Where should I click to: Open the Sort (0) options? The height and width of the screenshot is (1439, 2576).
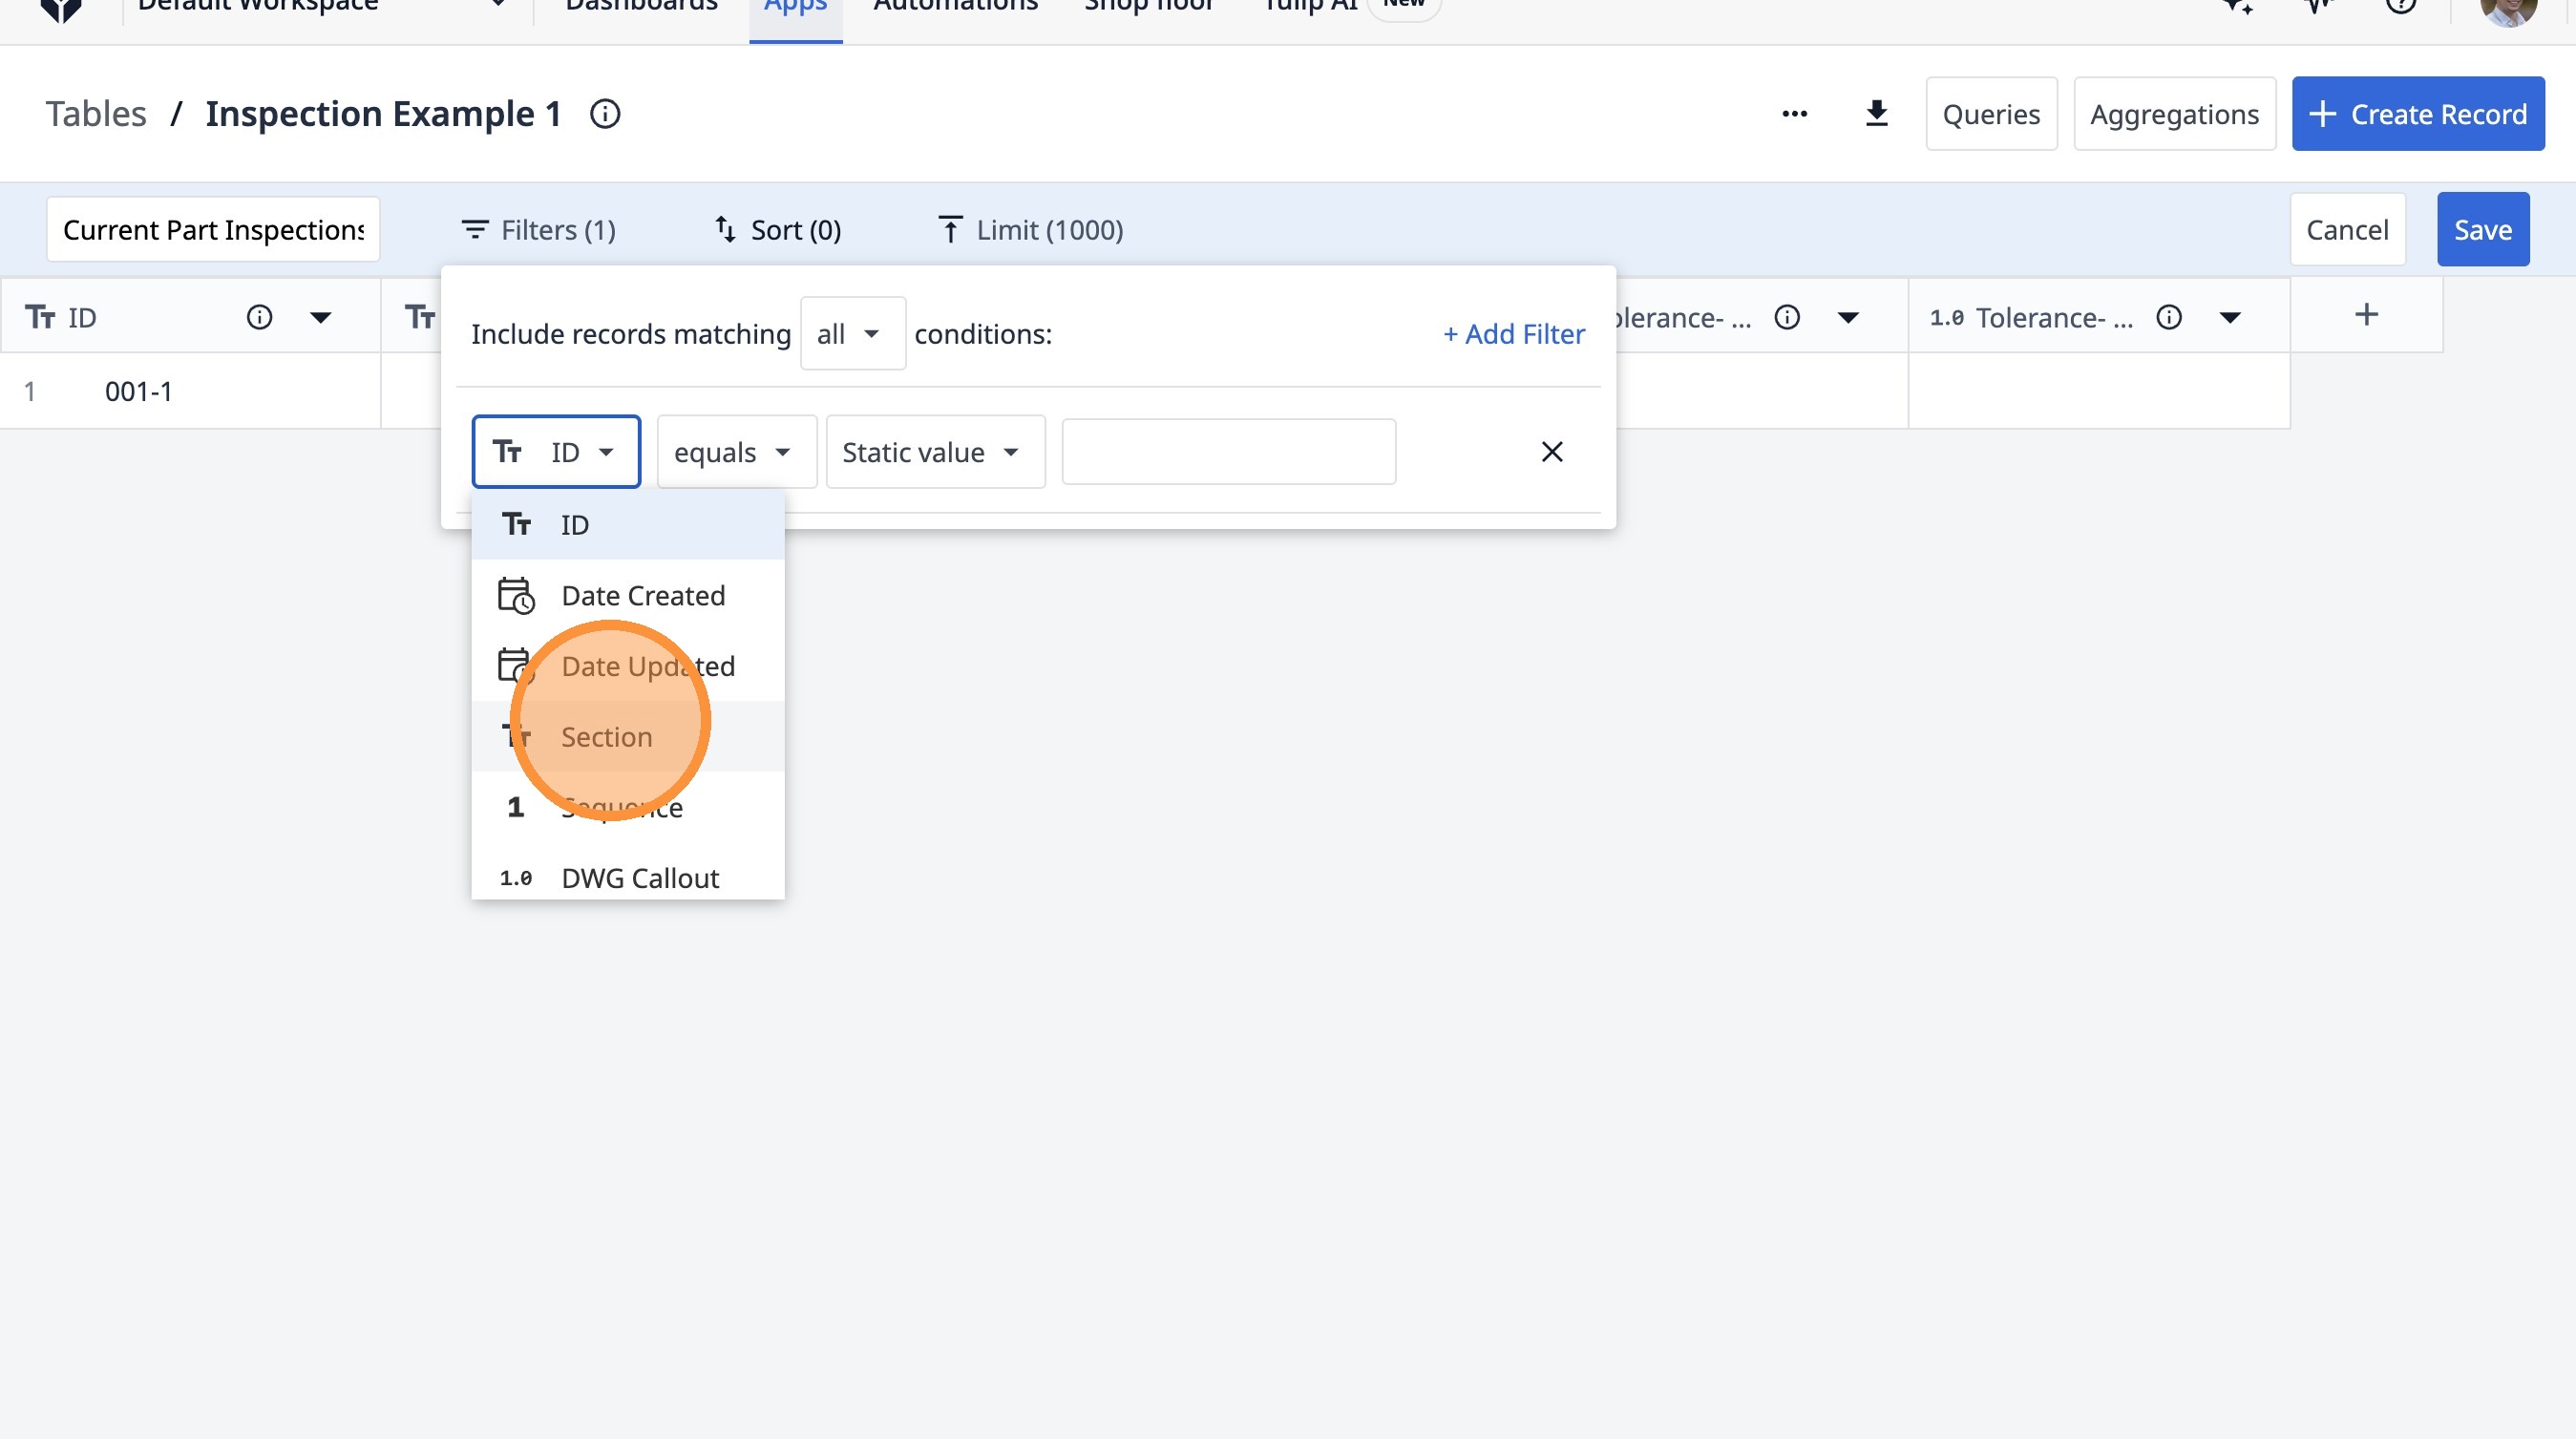coord(777,230)
